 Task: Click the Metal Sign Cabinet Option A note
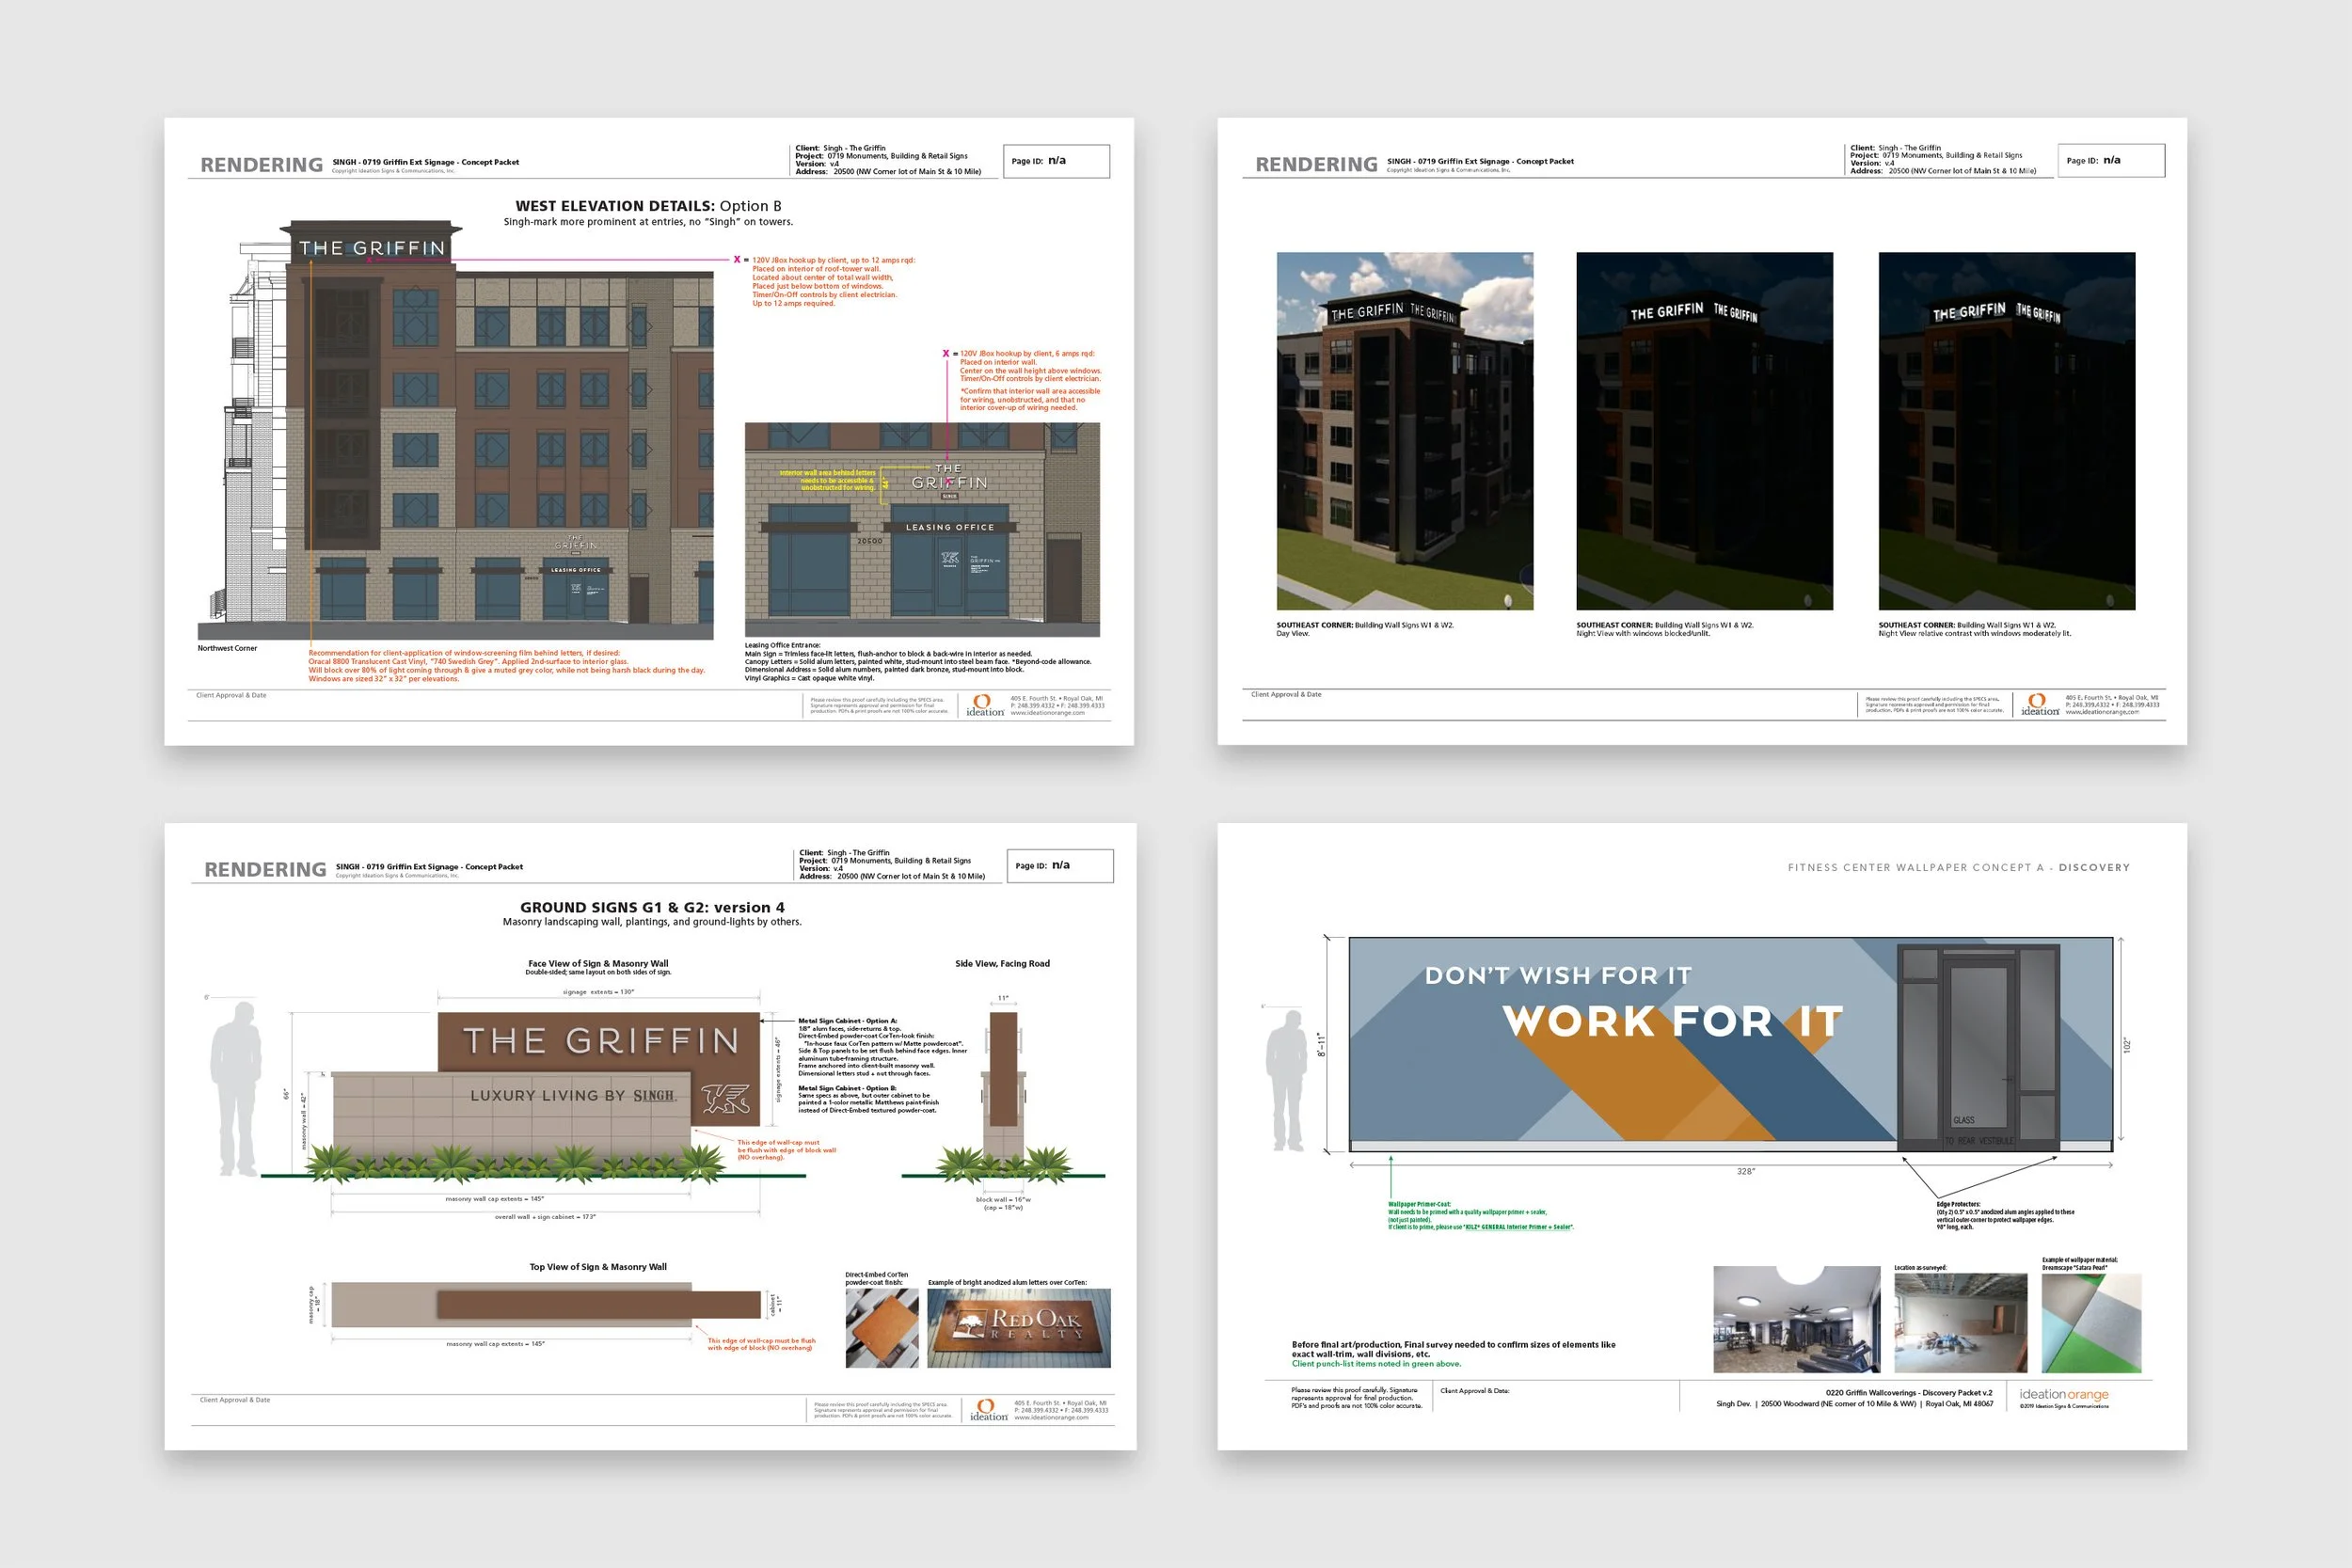[x=883, y=1047]
